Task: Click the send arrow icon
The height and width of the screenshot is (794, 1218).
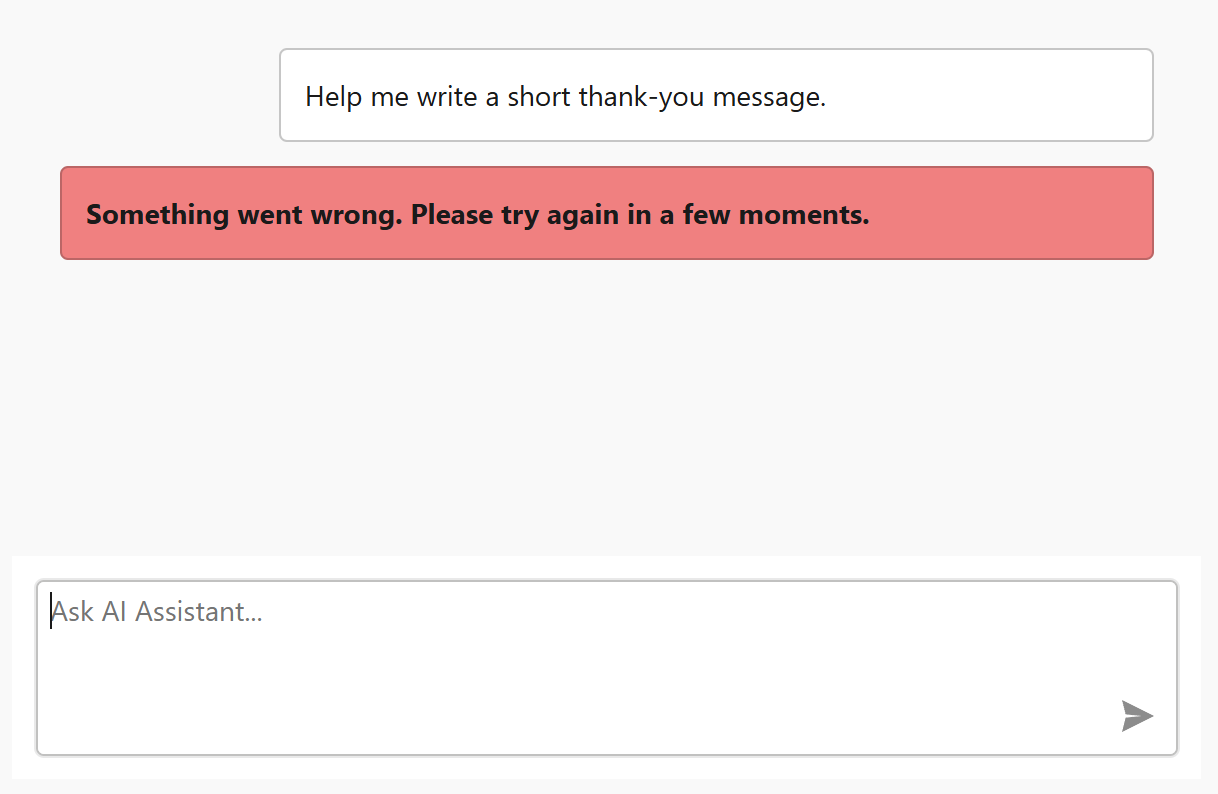Action: pyautogui.click(x=1137, y=716)
